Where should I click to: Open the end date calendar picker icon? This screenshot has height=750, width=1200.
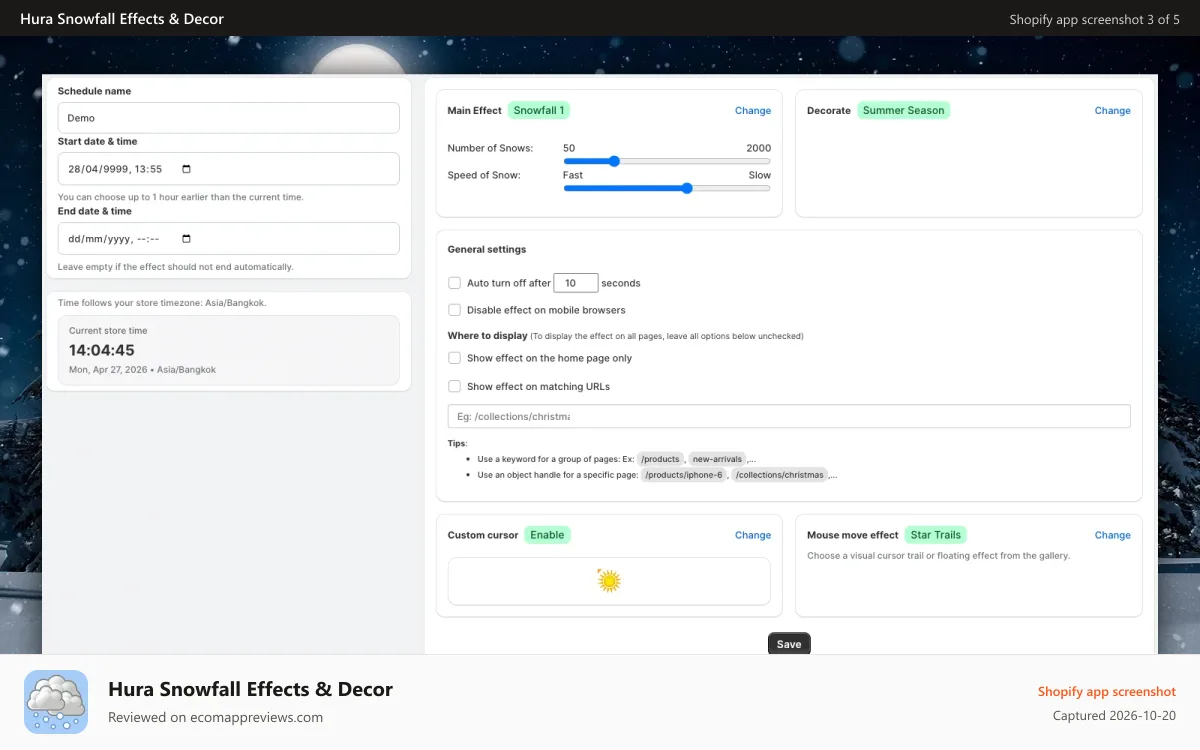point(186,239)
